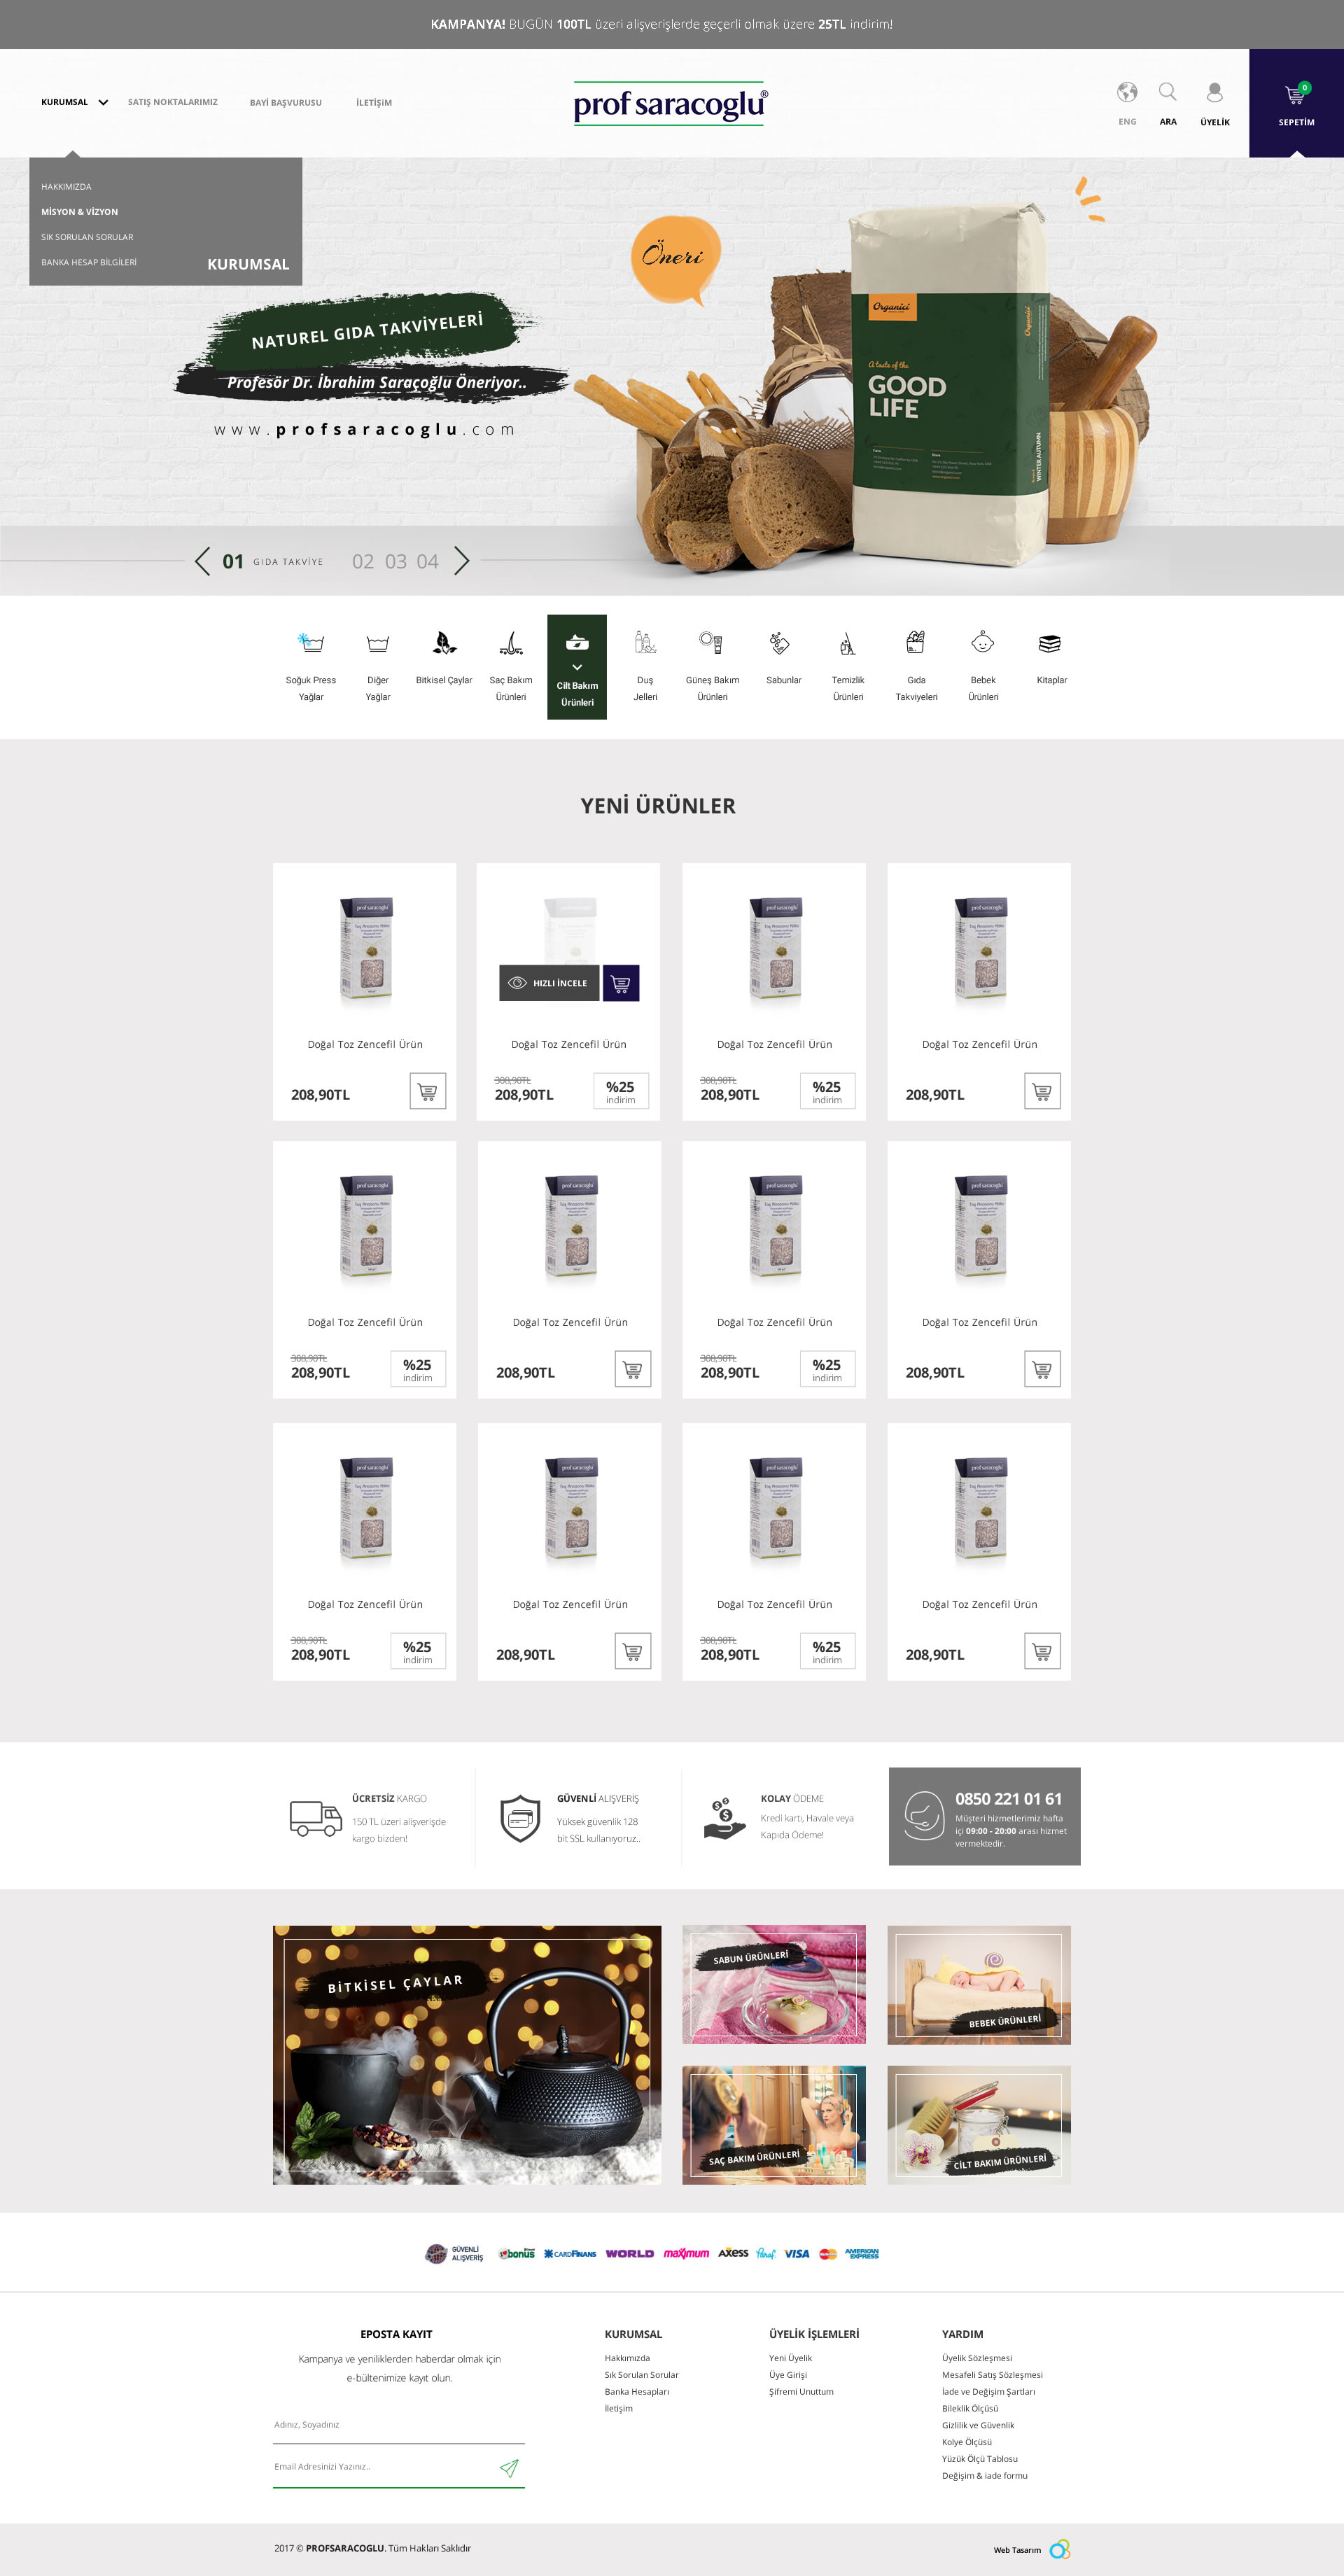Viewport: 1344px width, 2576px height.
Task: Select the Bitkisel Çaylar category icon
Action: coord(444,642)
